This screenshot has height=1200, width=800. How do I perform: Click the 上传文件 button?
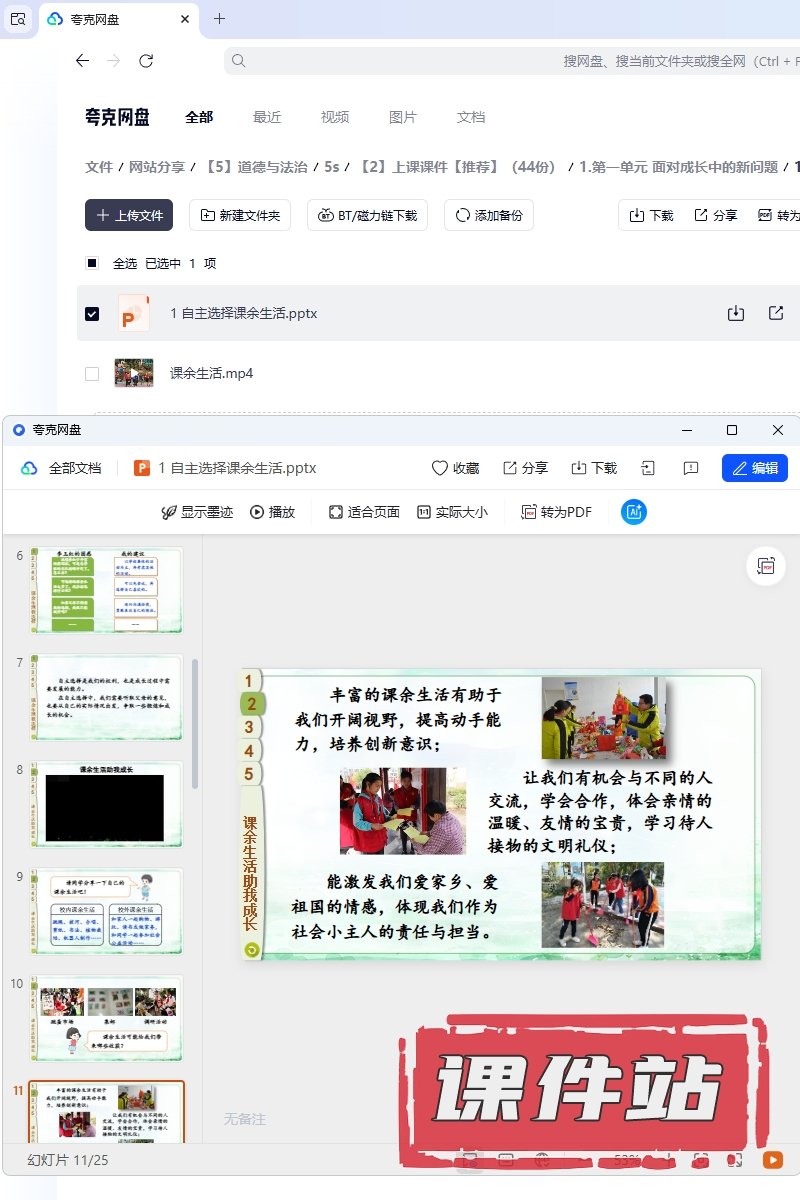pos(129,215)
